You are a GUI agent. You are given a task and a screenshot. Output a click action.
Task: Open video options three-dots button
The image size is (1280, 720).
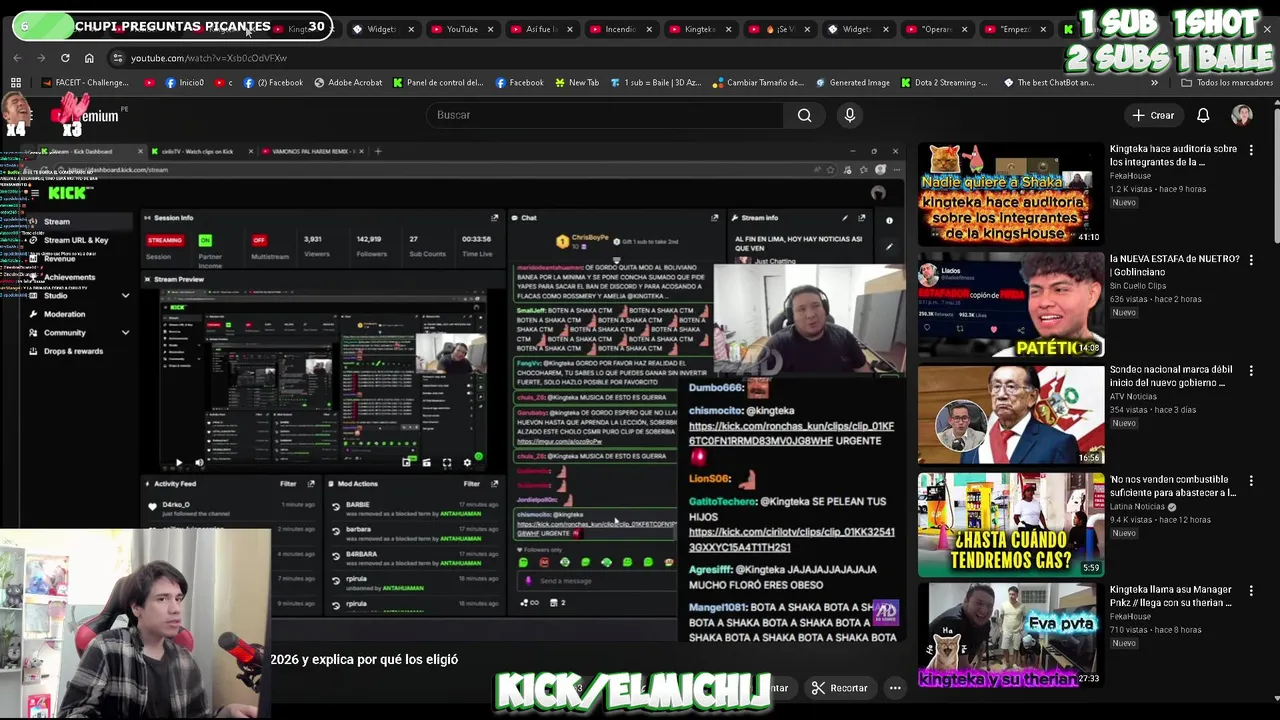(x=895, y=688)
